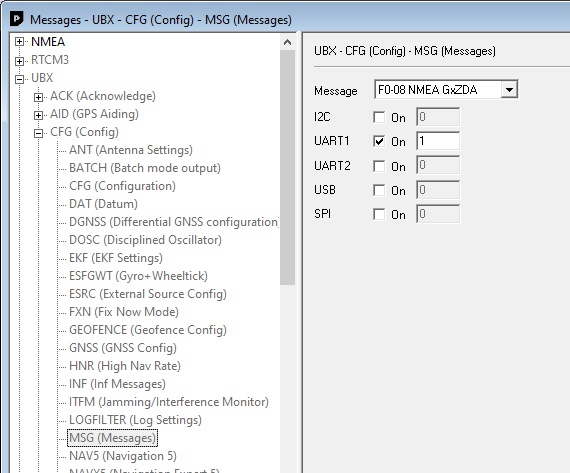
Task: Open ITFM (Jamming/Interference Monitor) item
Action: [x=169, y=402]
